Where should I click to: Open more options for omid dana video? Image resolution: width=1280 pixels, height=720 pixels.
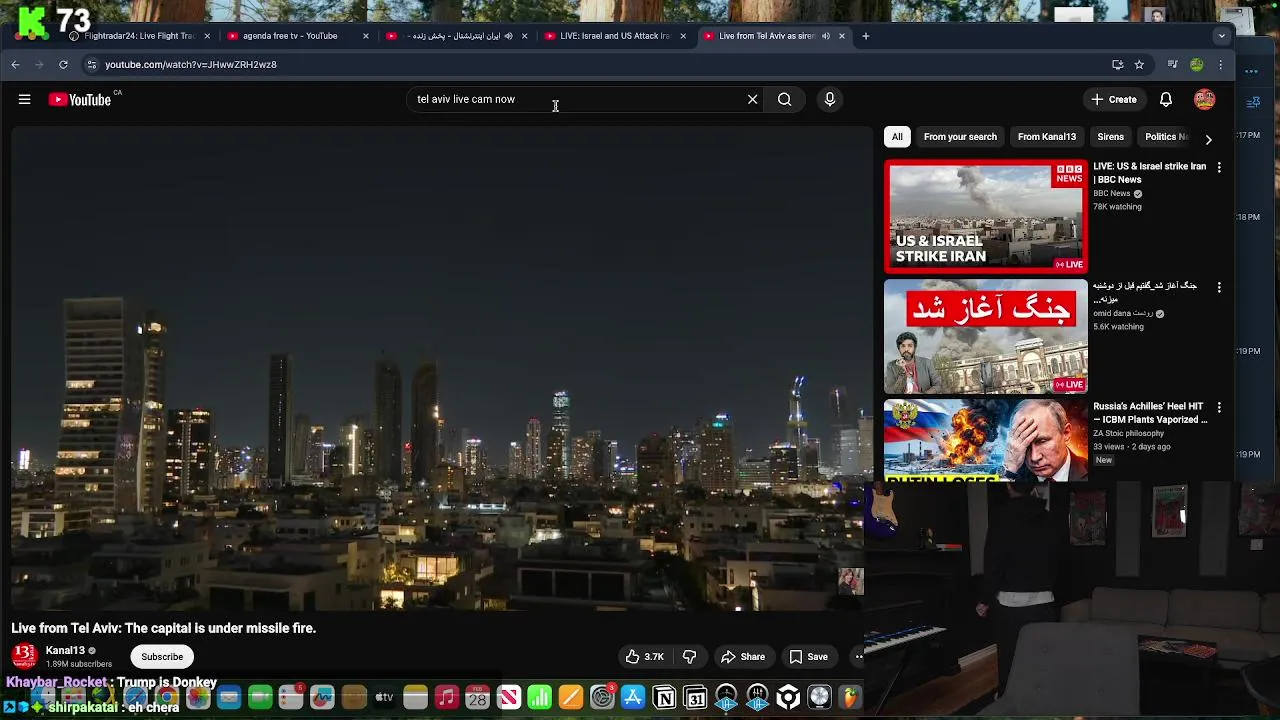point(1218,287)
